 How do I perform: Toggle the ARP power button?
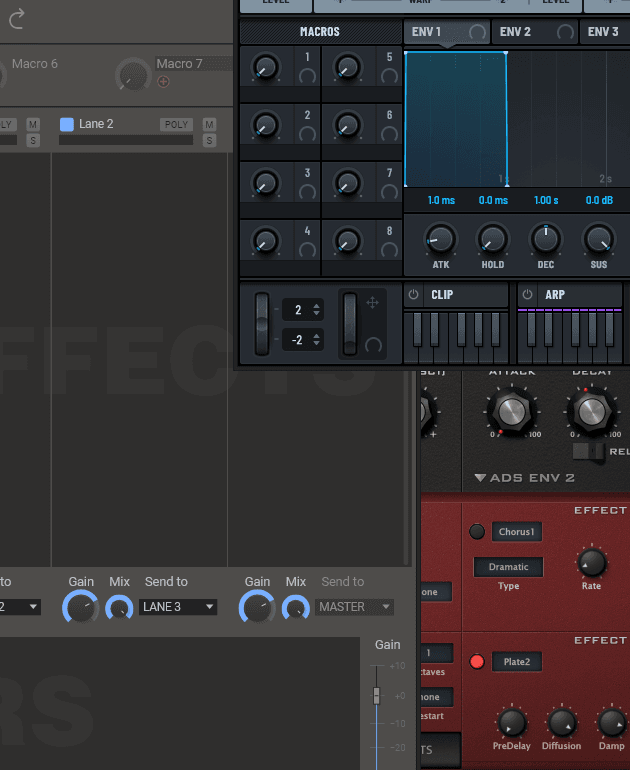(527, 295)
